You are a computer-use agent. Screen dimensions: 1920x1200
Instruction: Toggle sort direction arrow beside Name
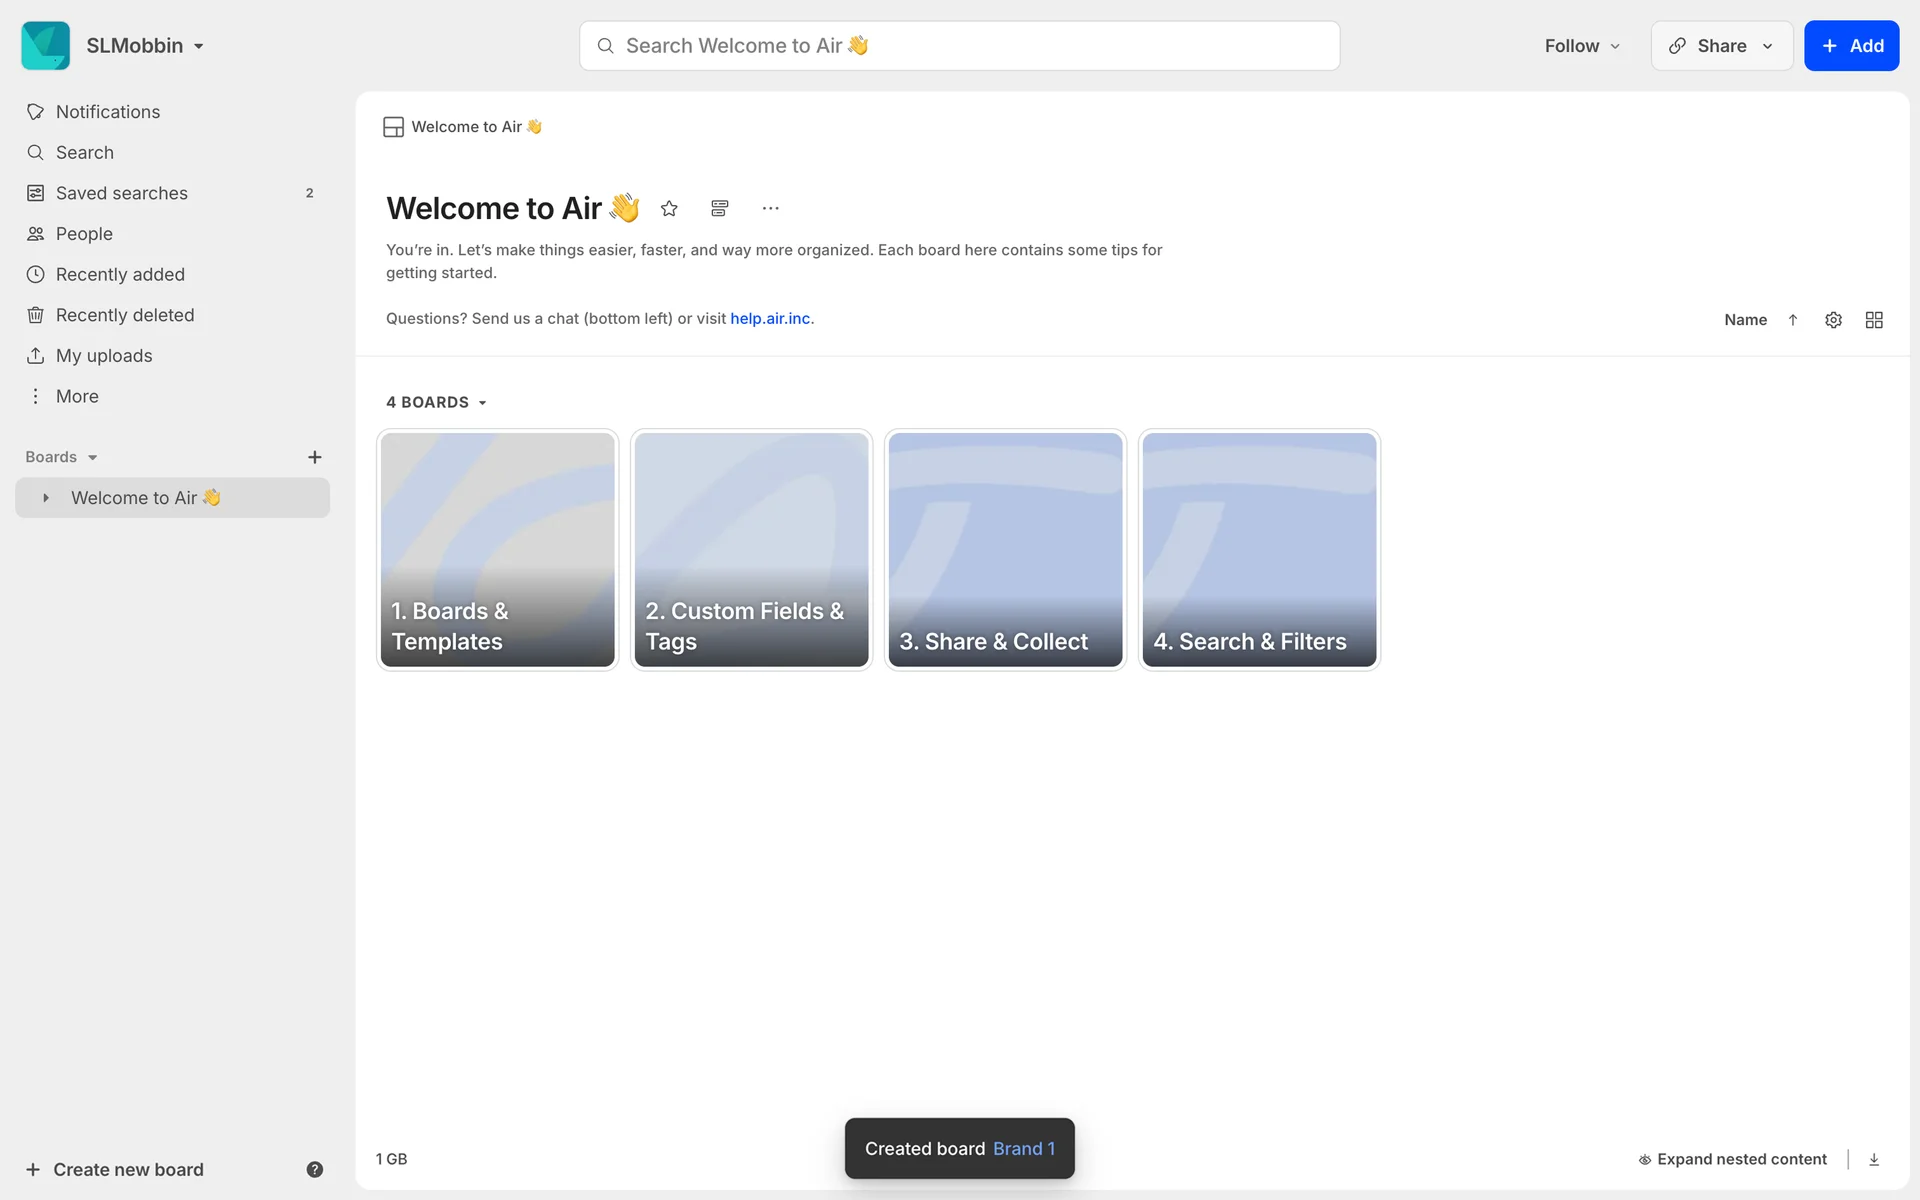point(1793,320)
